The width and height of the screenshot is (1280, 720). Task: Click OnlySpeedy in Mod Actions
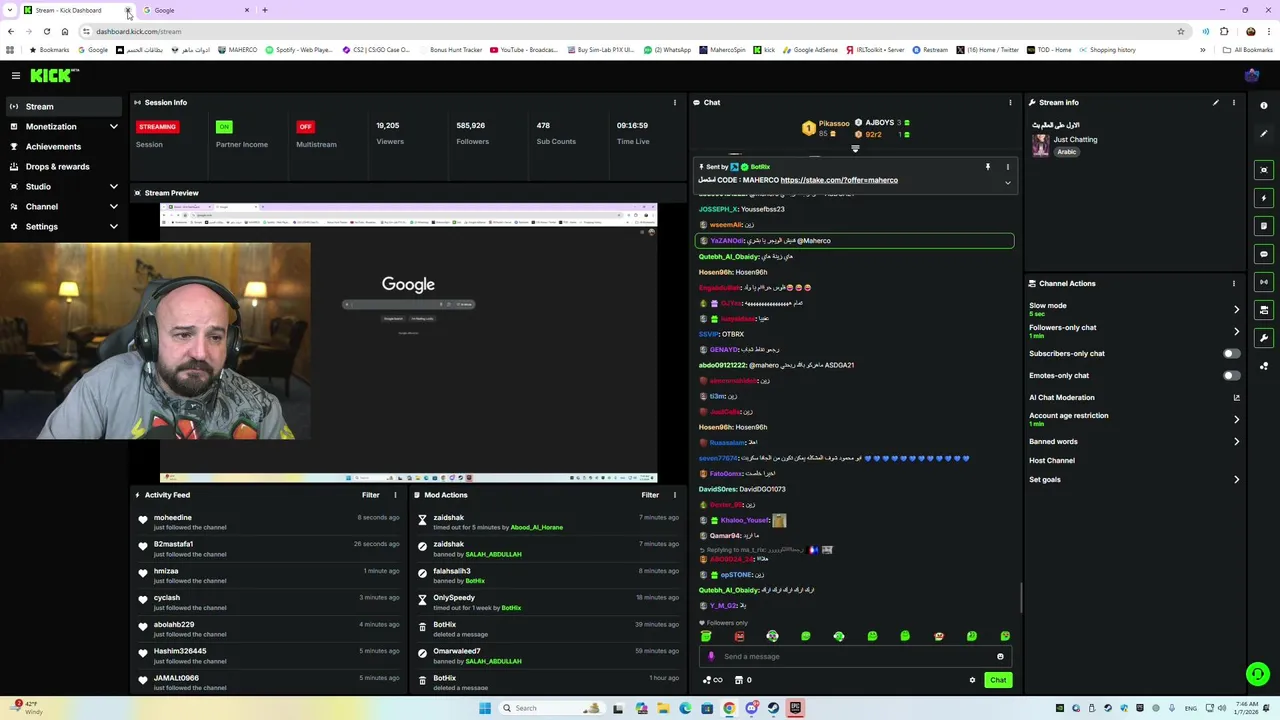pyautogui.click(x=454, y=597)
